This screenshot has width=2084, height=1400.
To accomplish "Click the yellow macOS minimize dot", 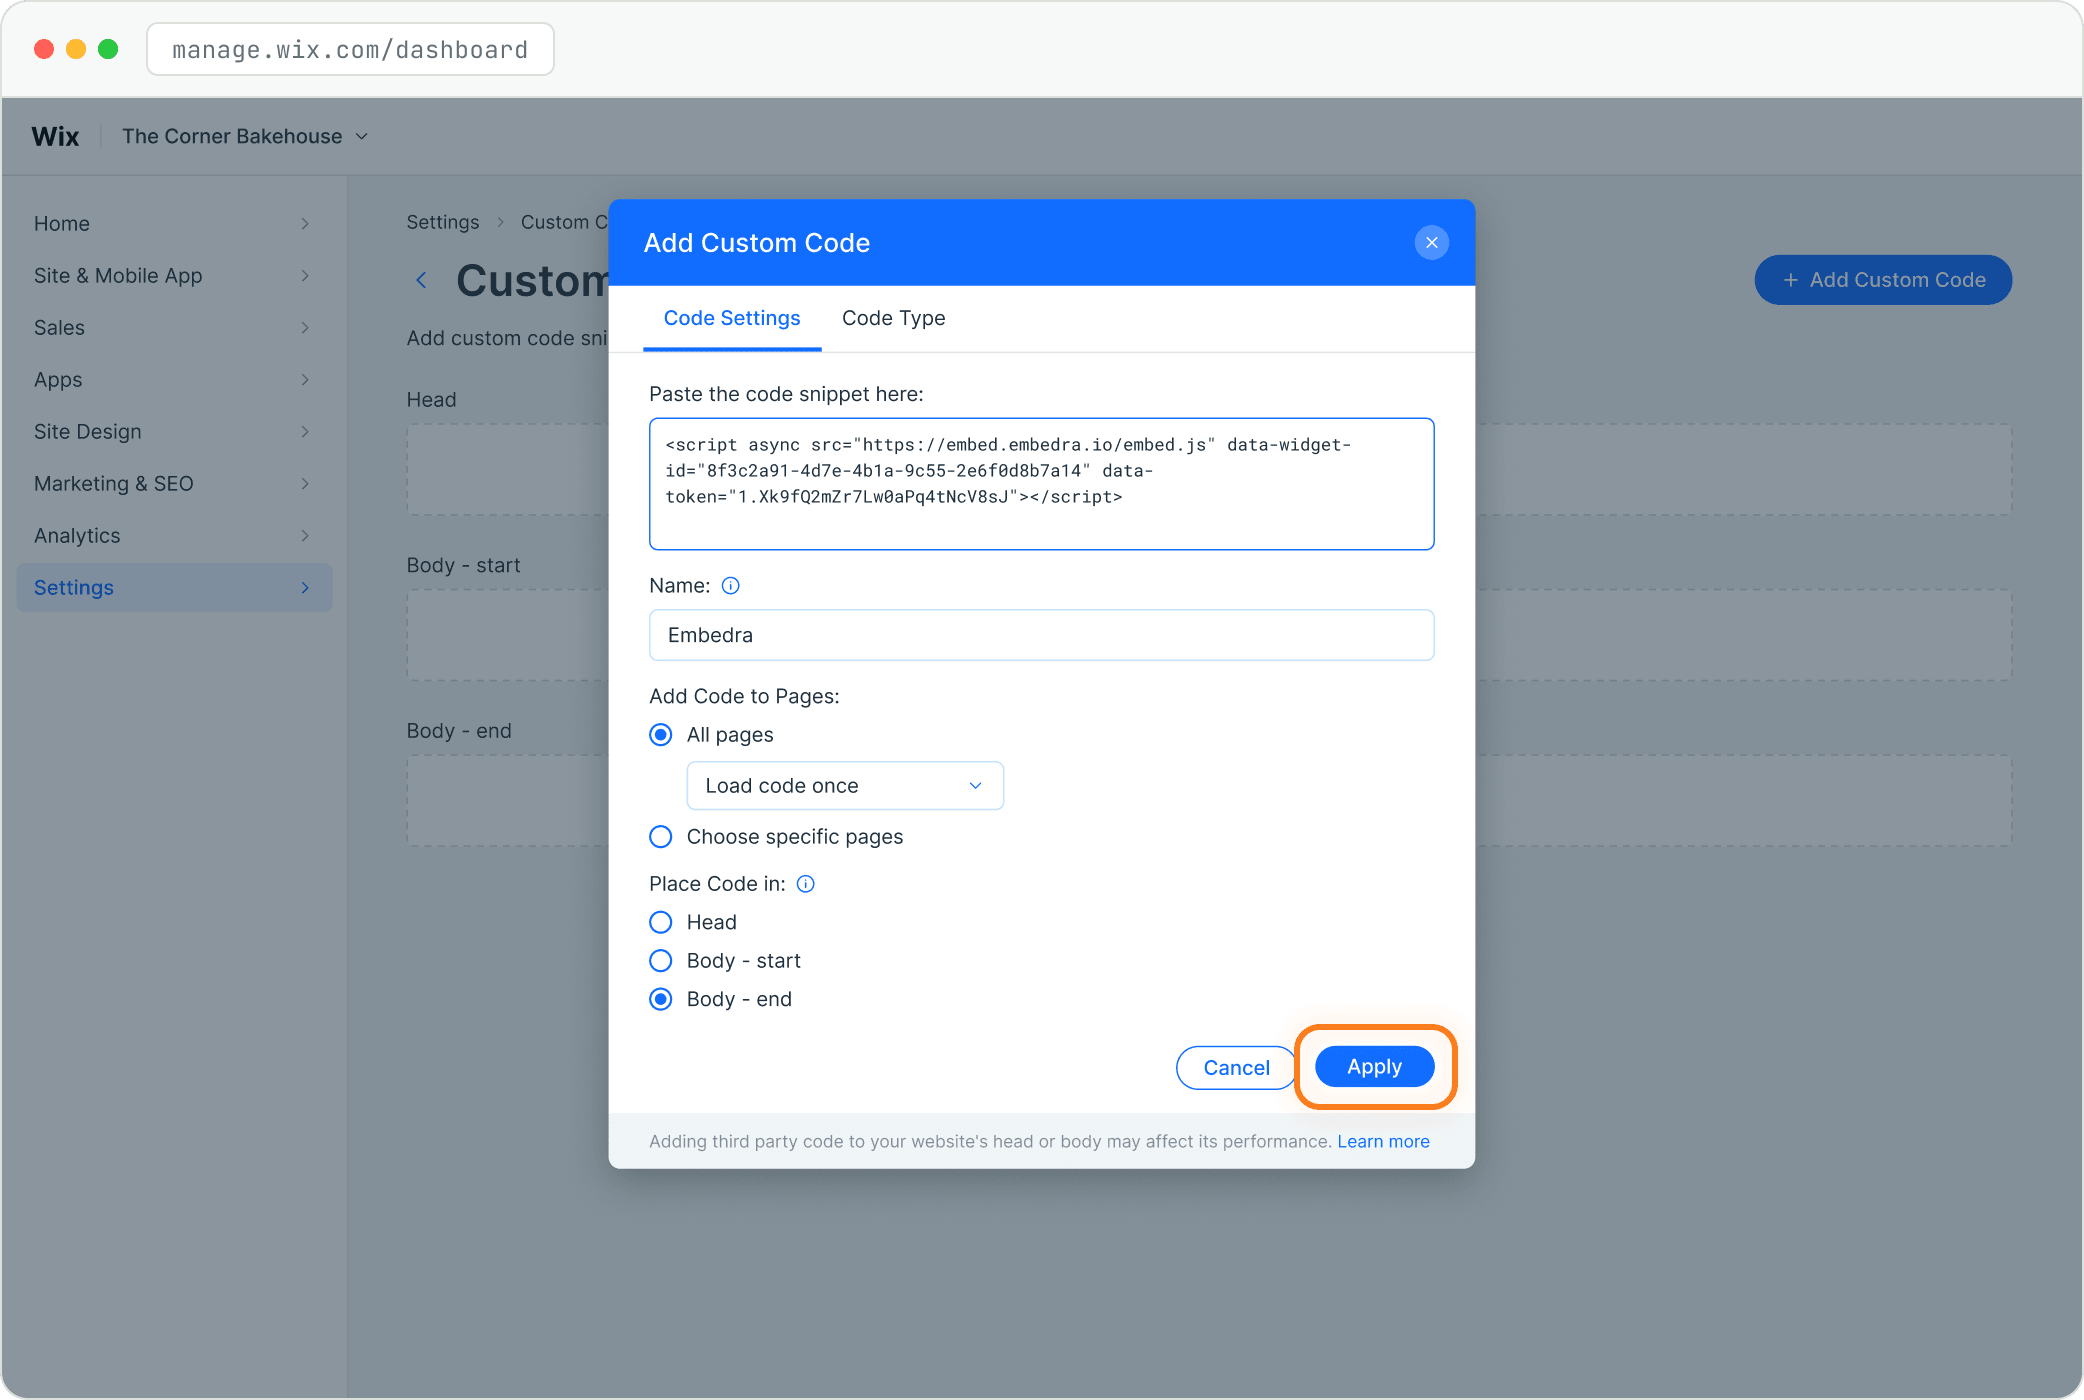I will (76, 49).
